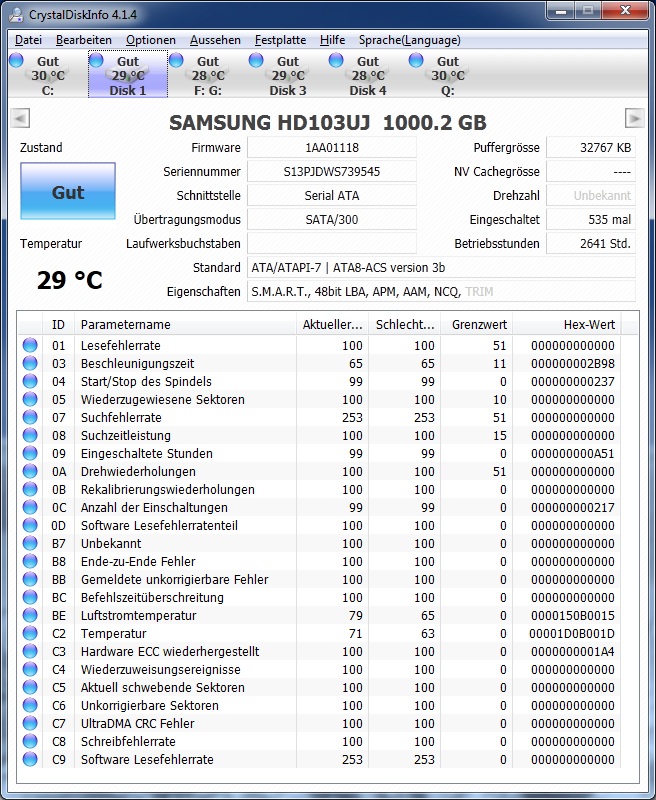Click the status icon for Anzahl der Einschaltungen
This screenshot has height=800, width=656.
(x=30, y=507)
